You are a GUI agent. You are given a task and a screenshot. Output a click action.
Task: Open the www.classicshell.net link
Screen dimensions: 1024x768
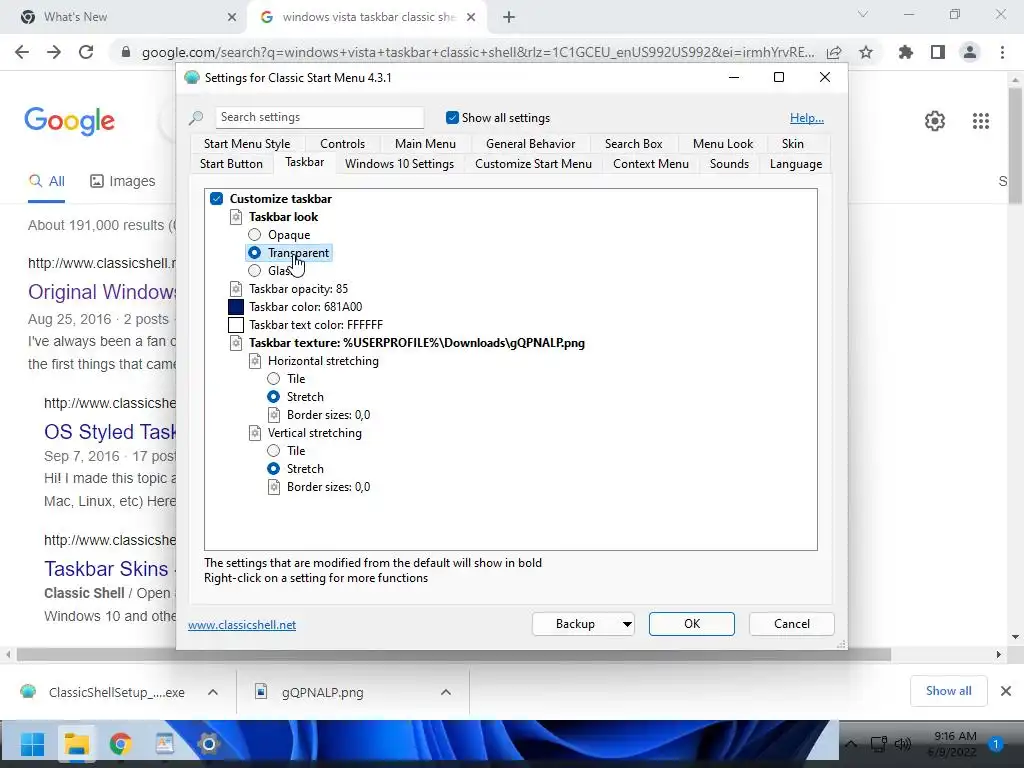(242, 625)
